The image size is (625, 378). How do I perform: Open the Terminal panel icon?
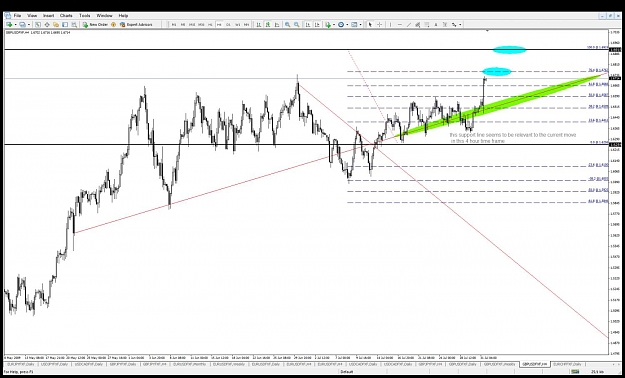click(x=65, y=25)
